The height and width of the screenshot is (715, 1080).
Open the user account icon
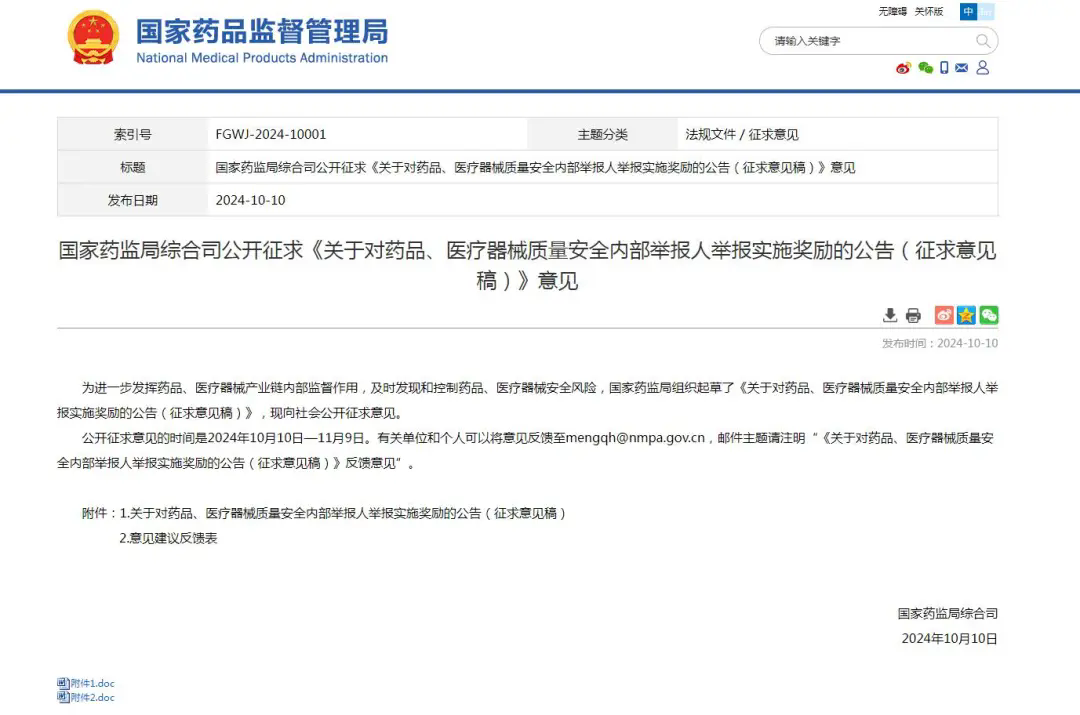coord(982,68)
